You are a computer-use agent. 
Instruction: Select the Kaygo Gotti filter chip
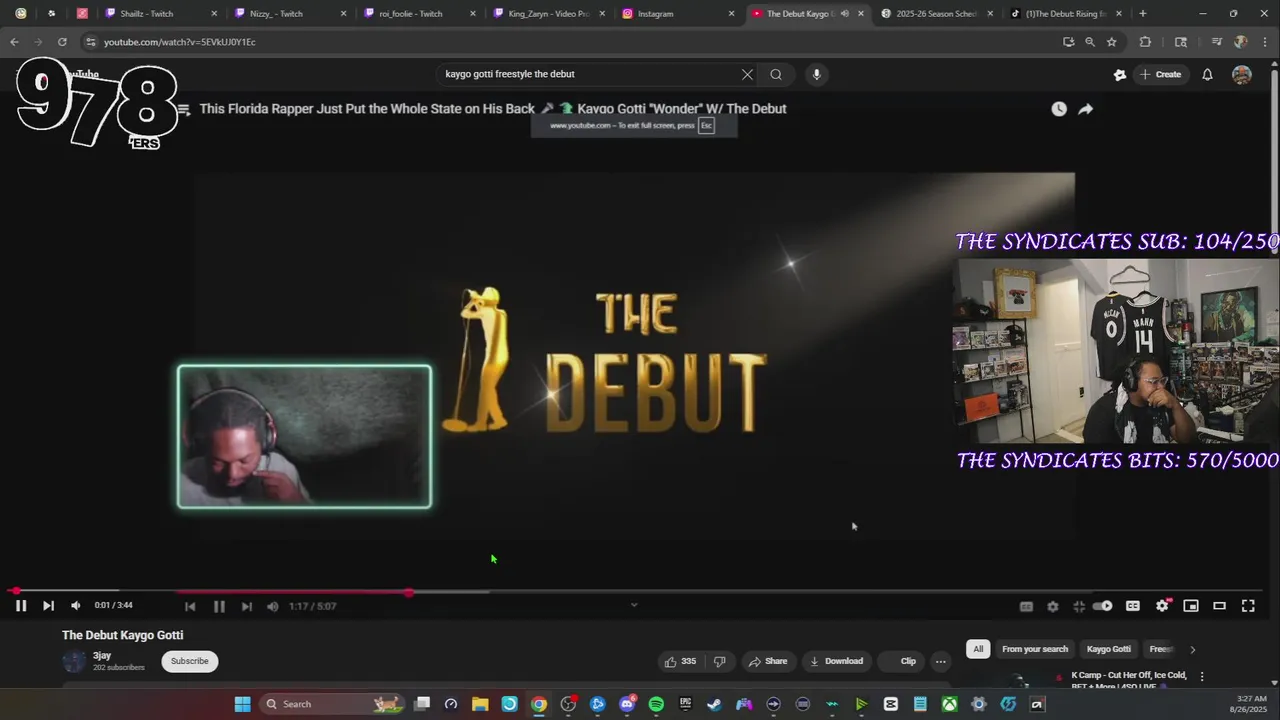tap(1108, 649)
